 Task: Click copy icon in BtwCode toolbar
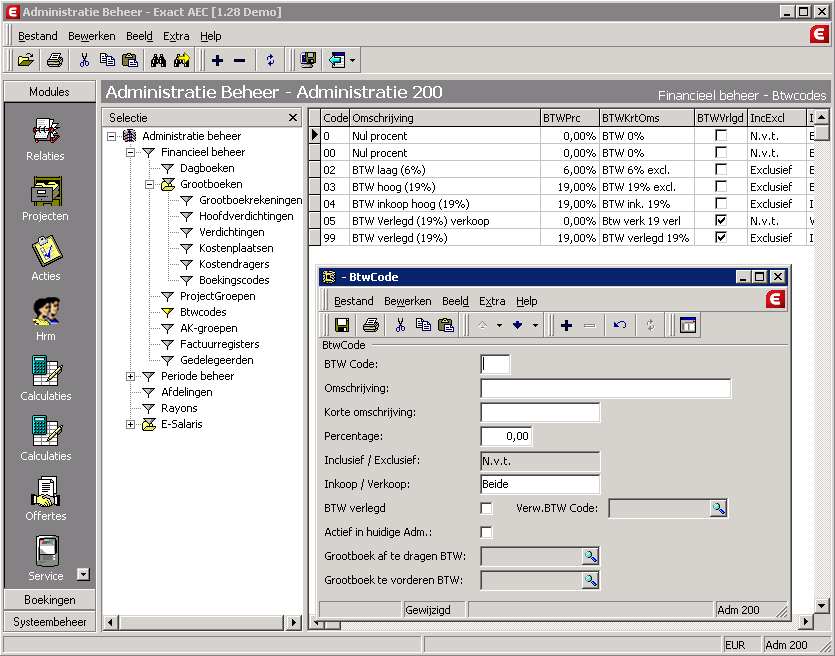(423, 325)
